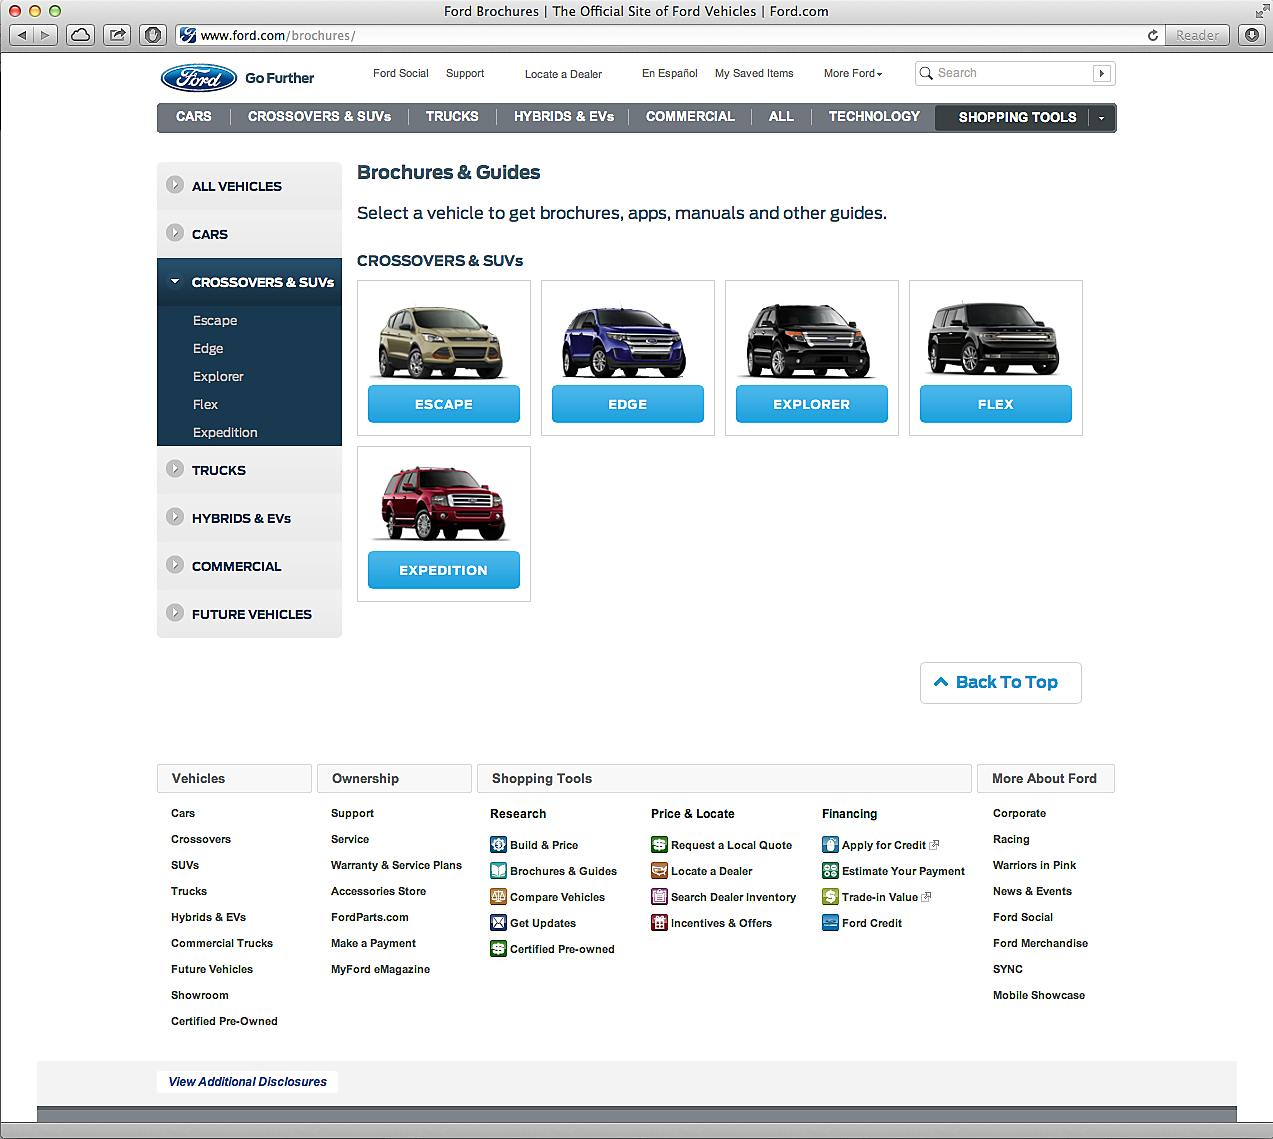Open My Saved Items link
Viewport: 1273px width, 1139px height.
[x=754, y=73]
